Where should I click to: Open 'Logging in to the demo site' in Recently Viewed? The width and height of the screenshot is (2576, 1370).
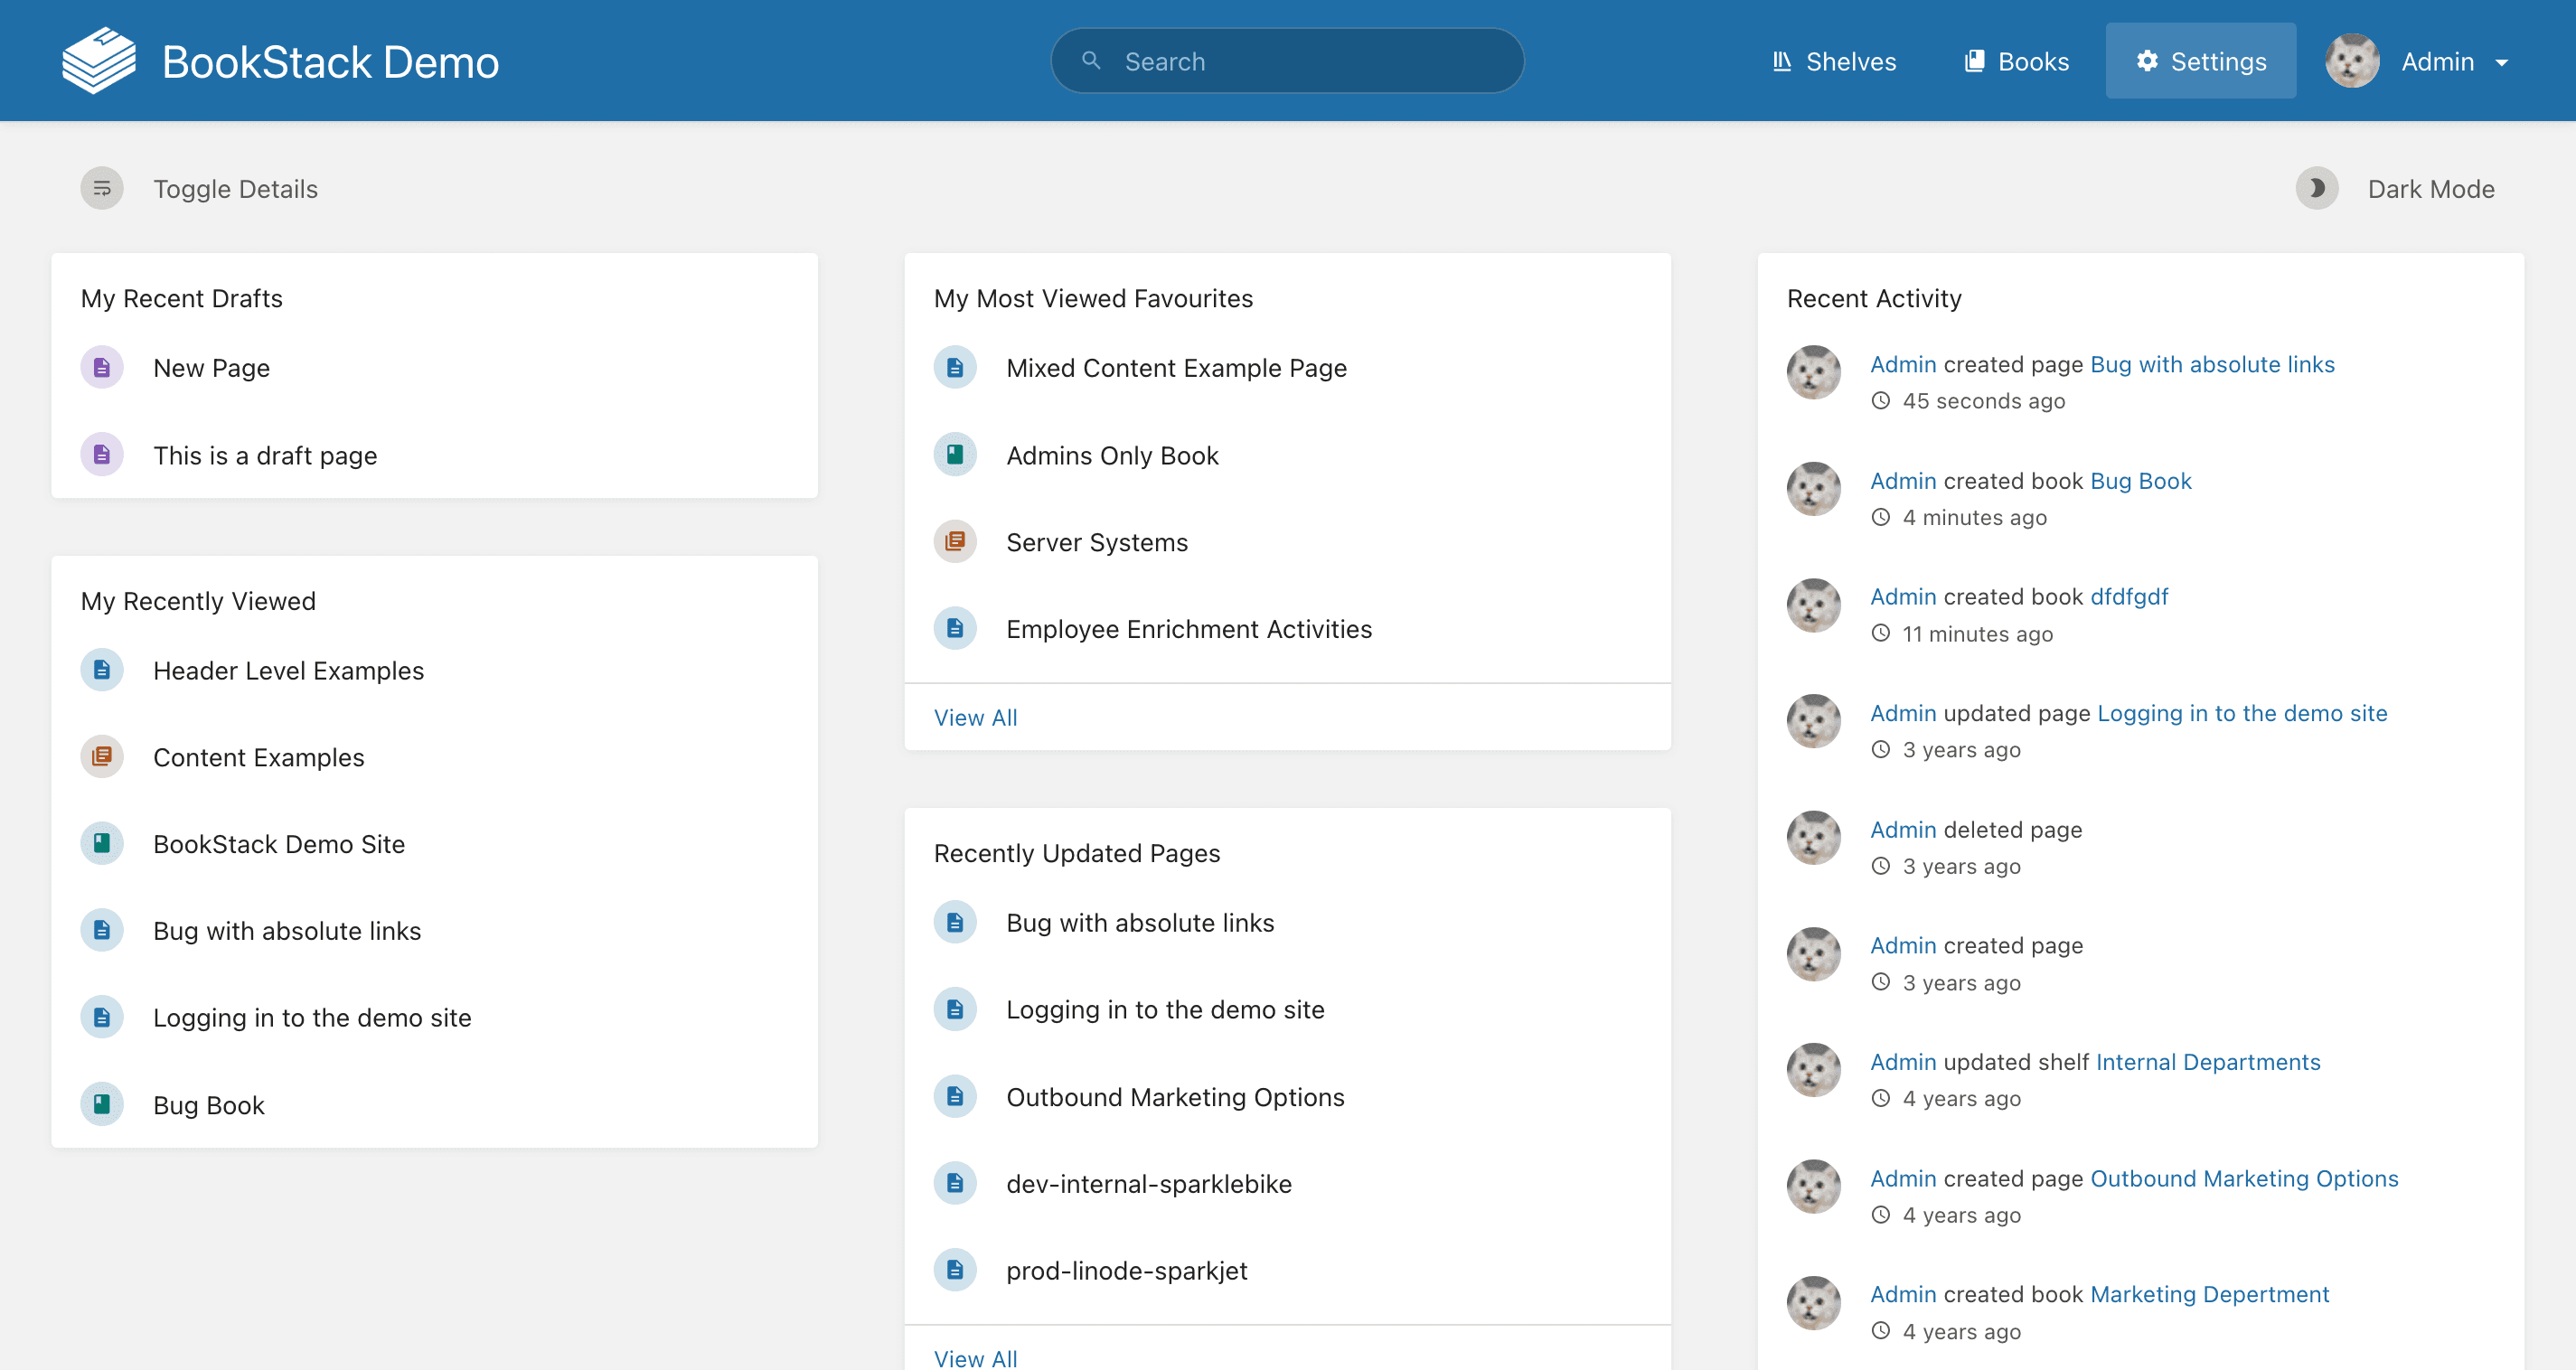(312, 1018)
